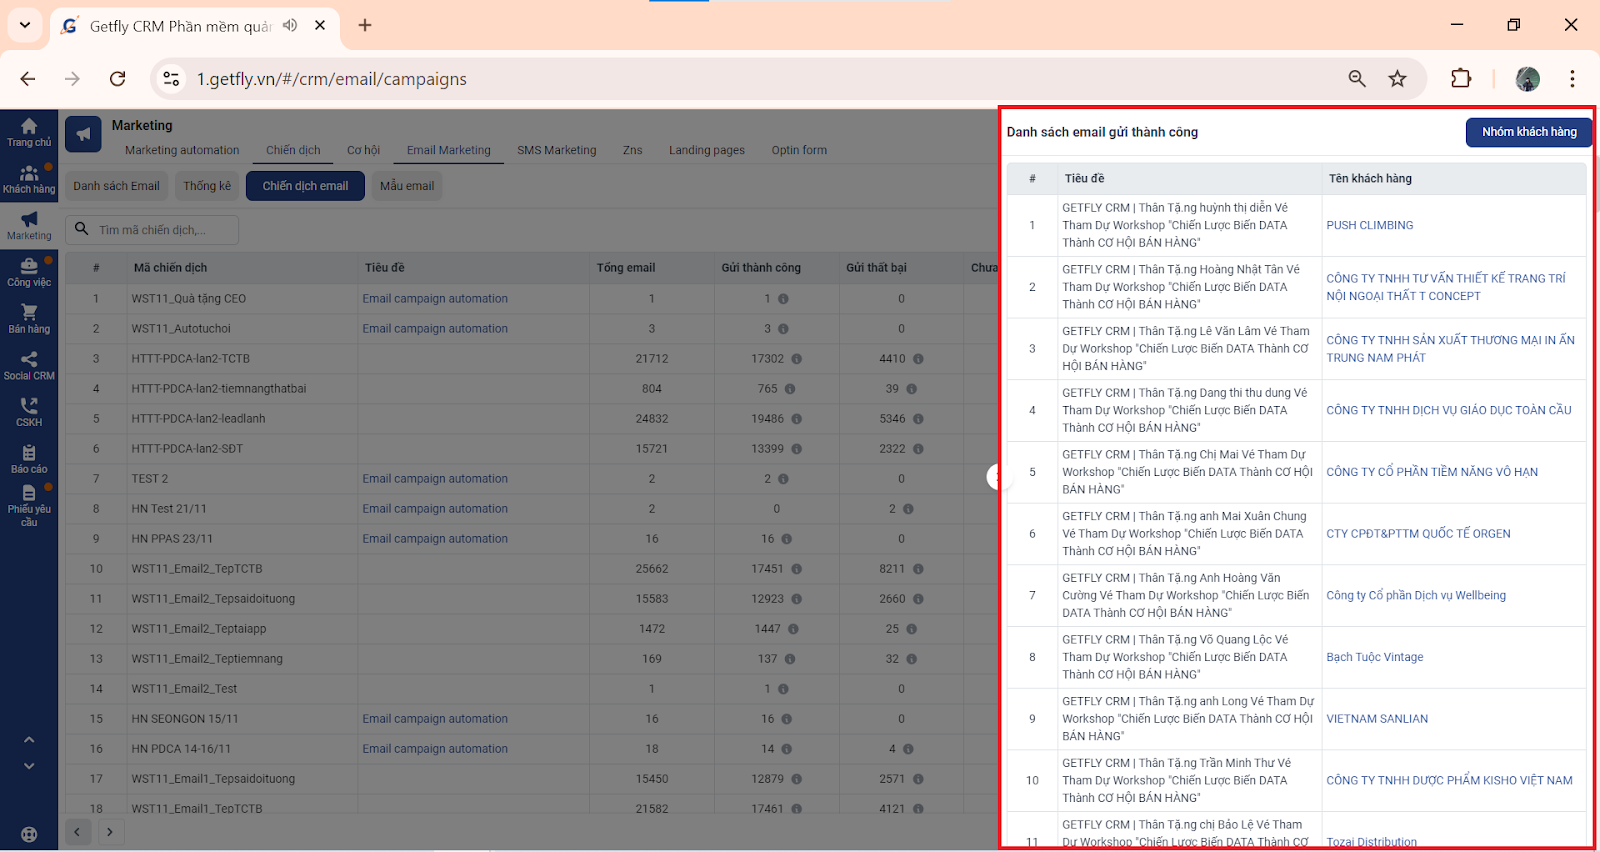Reload the page
The image size is (1600, 852).
coord(118,79)
